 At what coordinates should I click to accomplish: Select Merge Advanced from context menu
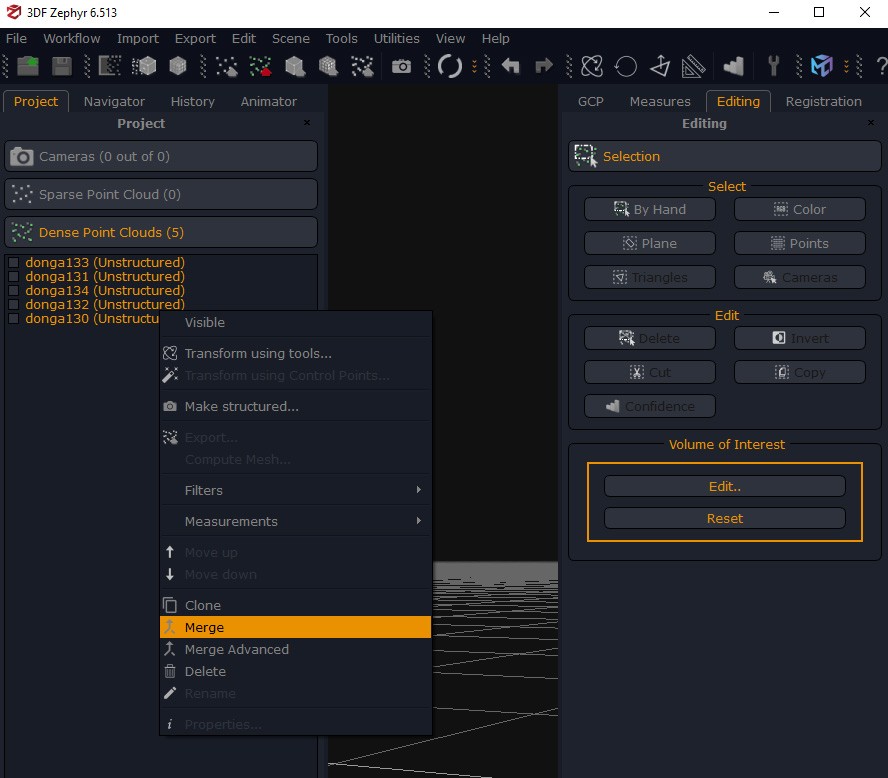(x=236, y=649)
